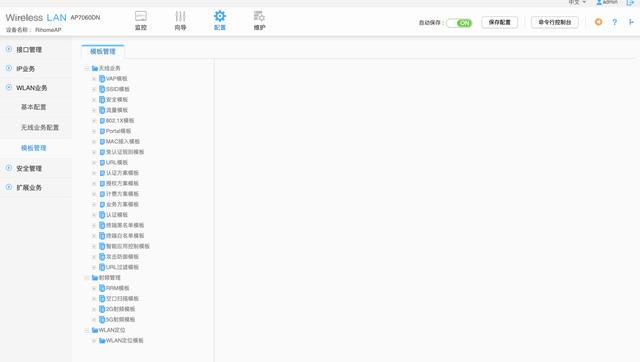The image size is (640, 362).
Task: Click the 流量模板 document icon
Action: pyautogui.click(x=102, y=110)
